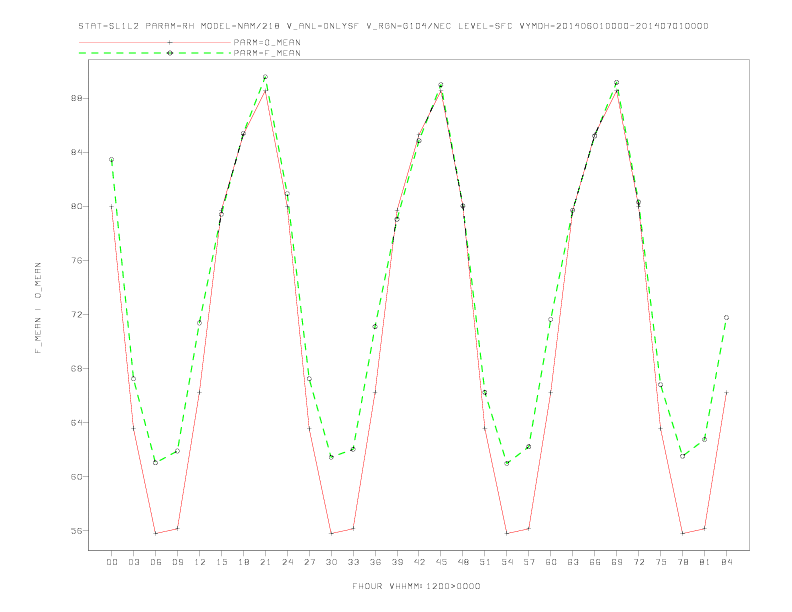Click V_RGN=G104/NEC in the header
The height and width of the screenshot is (612, 792).
pos(409,26)
